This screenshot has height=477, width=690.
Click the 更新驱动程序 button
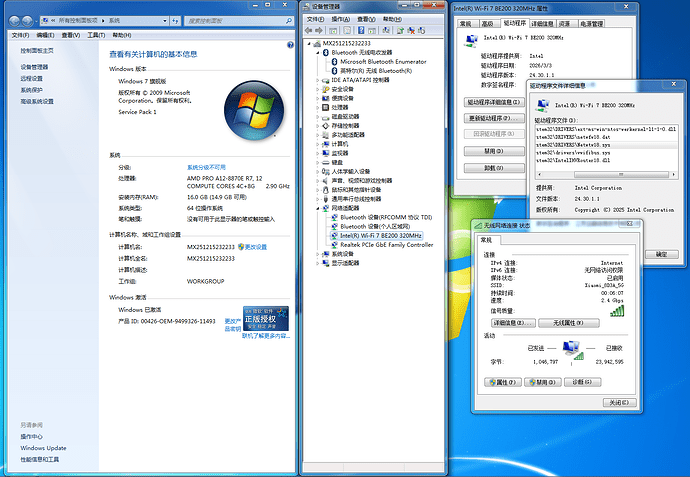point(494,118)
